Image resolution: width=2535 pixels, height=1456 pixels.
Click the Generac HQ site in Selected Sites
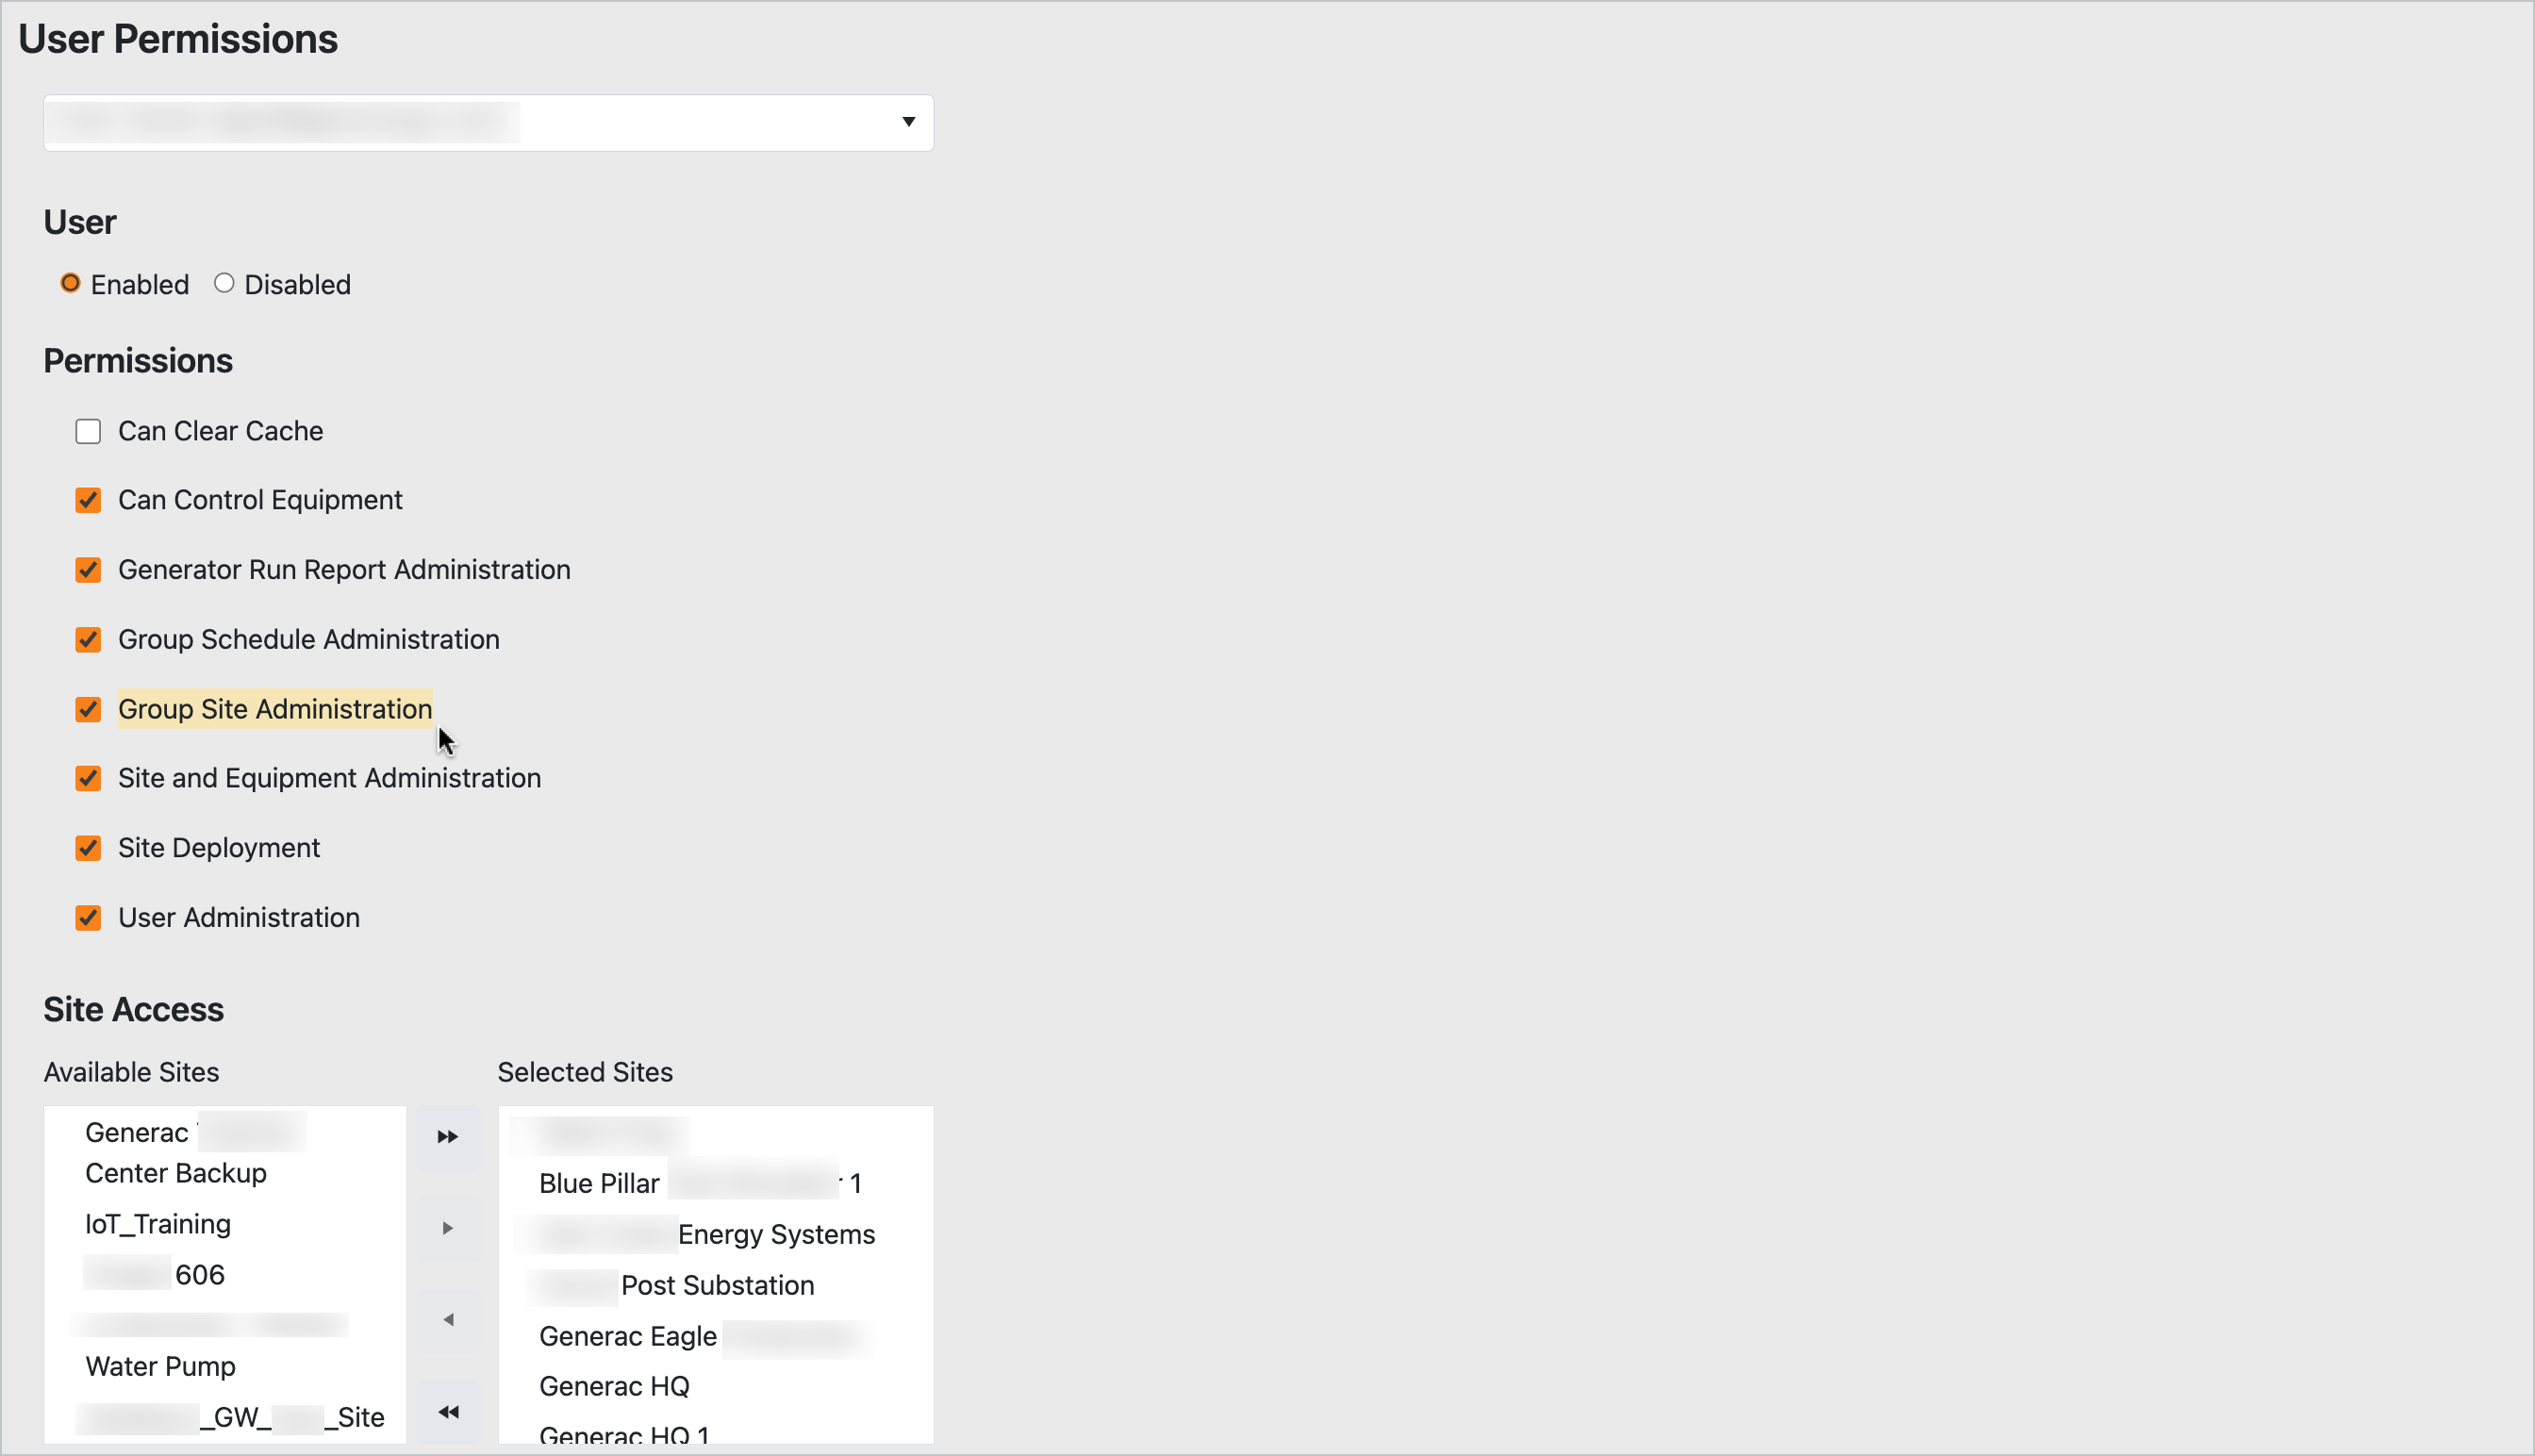(x=613, y=1386)
